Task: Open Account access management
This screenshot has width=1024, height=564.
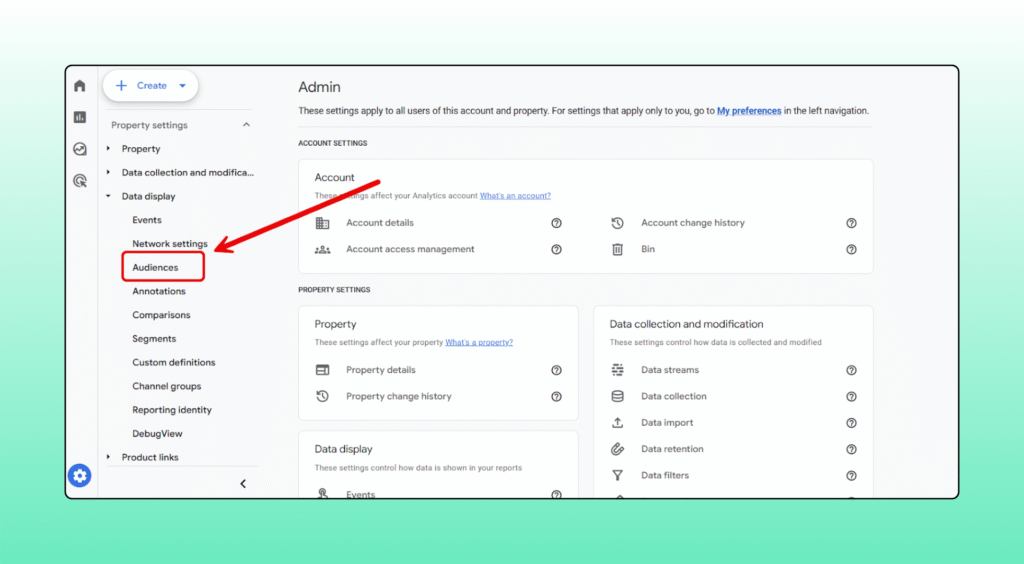Action: [410, 249]
